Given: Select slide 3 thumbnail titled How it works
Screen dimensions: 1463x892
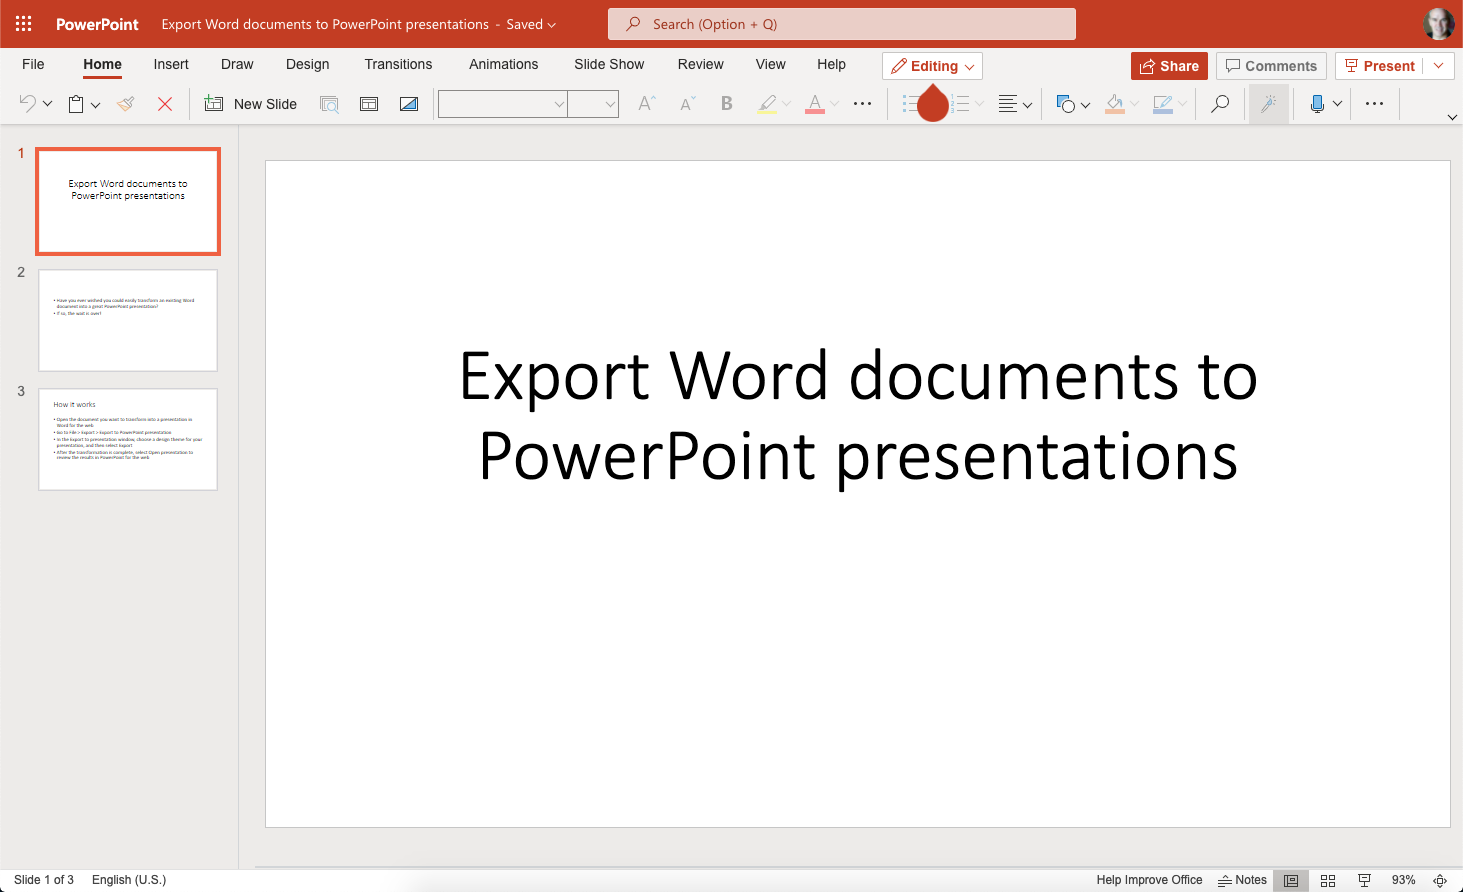Looking at the screenshot, I should (128, 439).
